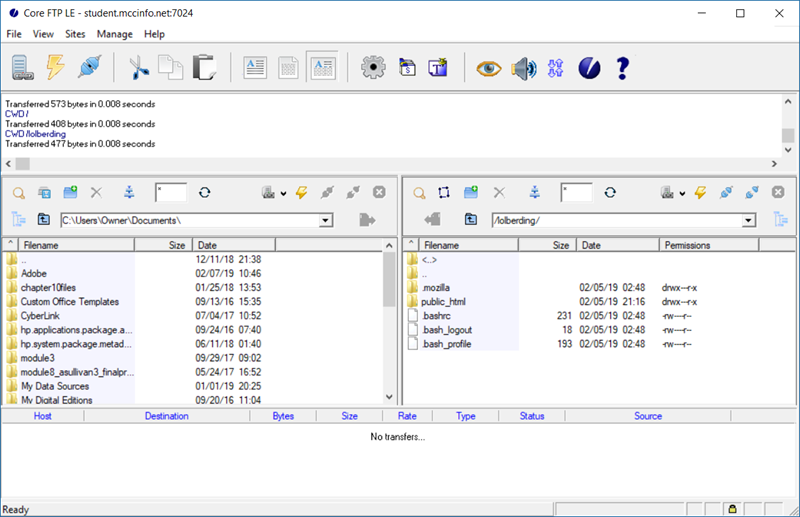The height and width of the screenshot is (517, 800).
Task: Expand the local path C:\Users\Owner\Documents dropdown
Action: [326, 220]
